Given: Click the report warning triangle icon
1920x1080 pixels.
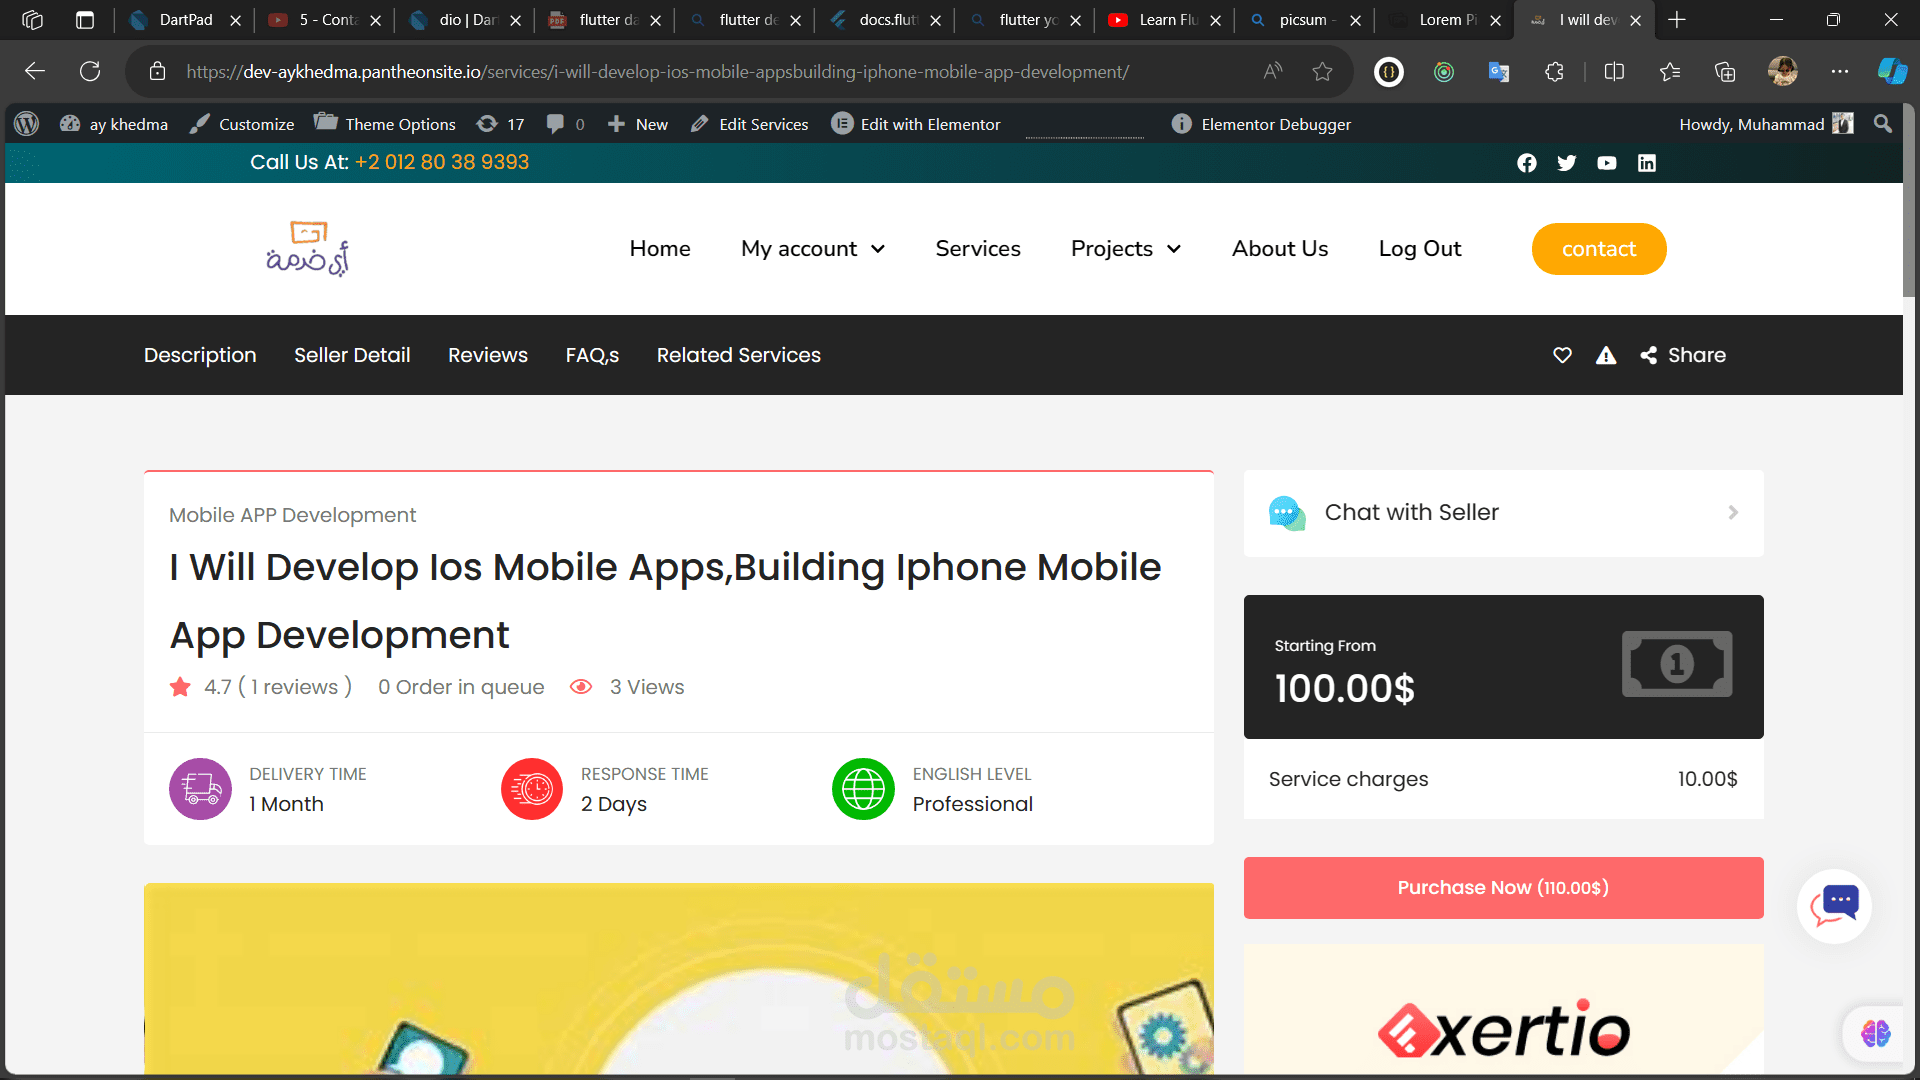Looking at the screenshot, I should pyautogui.click(x=1606, y=355).
